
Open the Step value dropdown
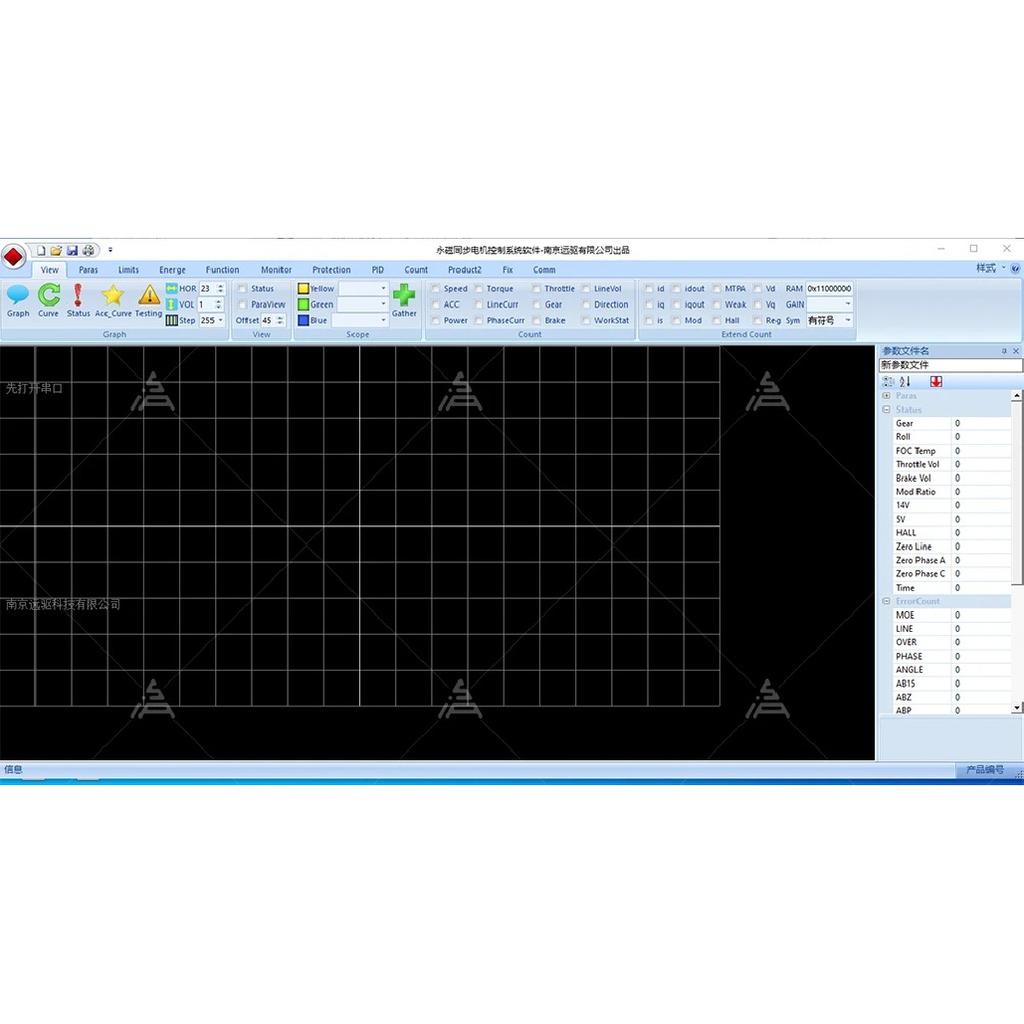[x=221, y=320]
